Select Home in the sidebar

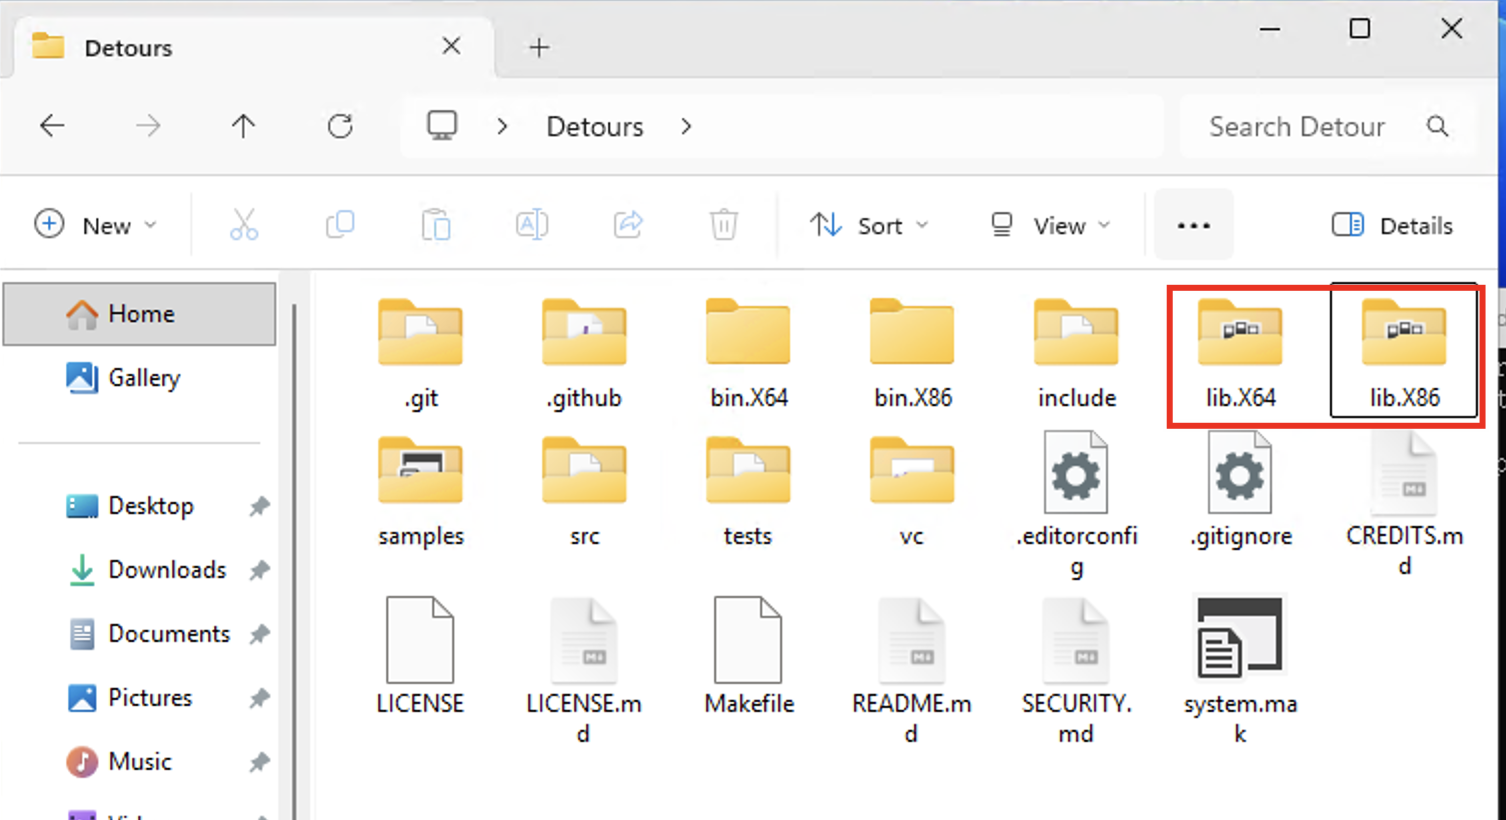(140, 314)
